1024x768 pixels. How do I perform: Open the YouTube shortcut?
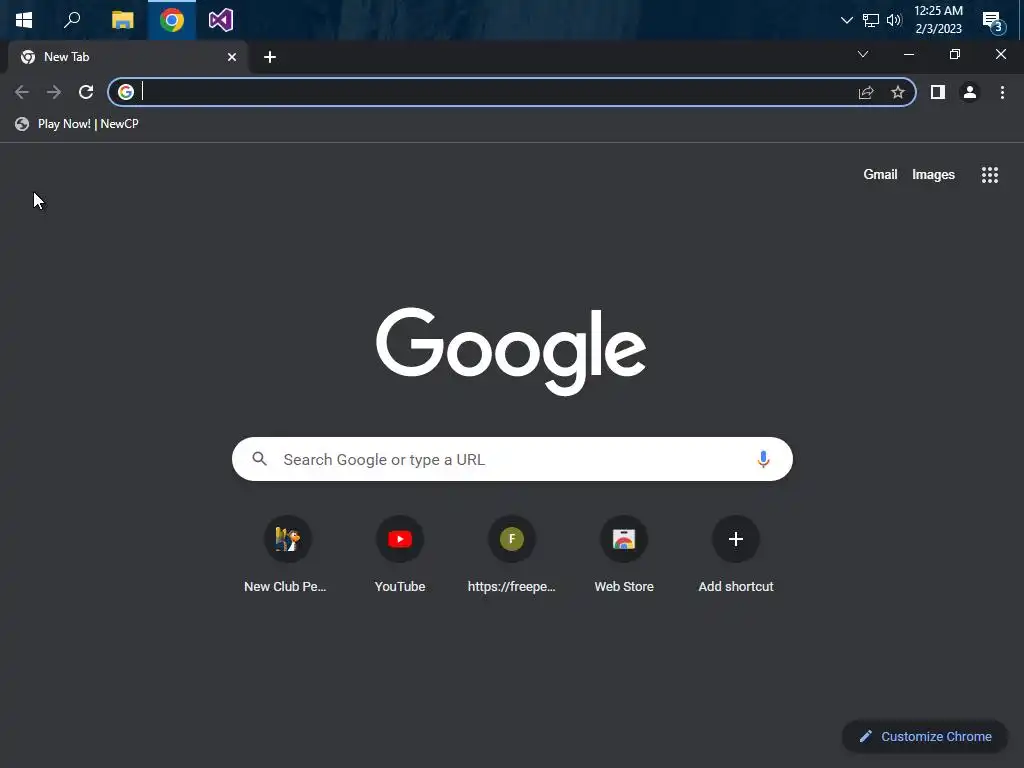tap(400, 554)
